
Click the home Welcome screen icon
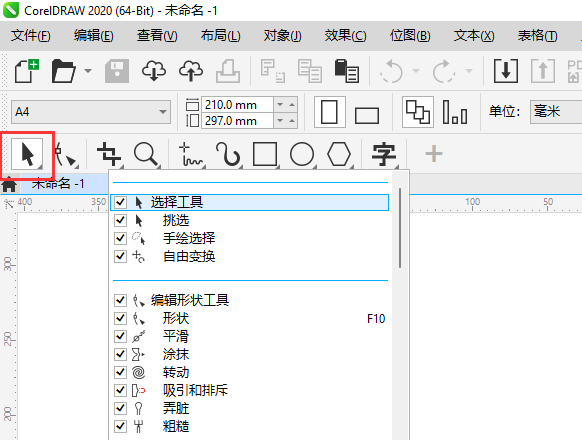tap(9, 185)
